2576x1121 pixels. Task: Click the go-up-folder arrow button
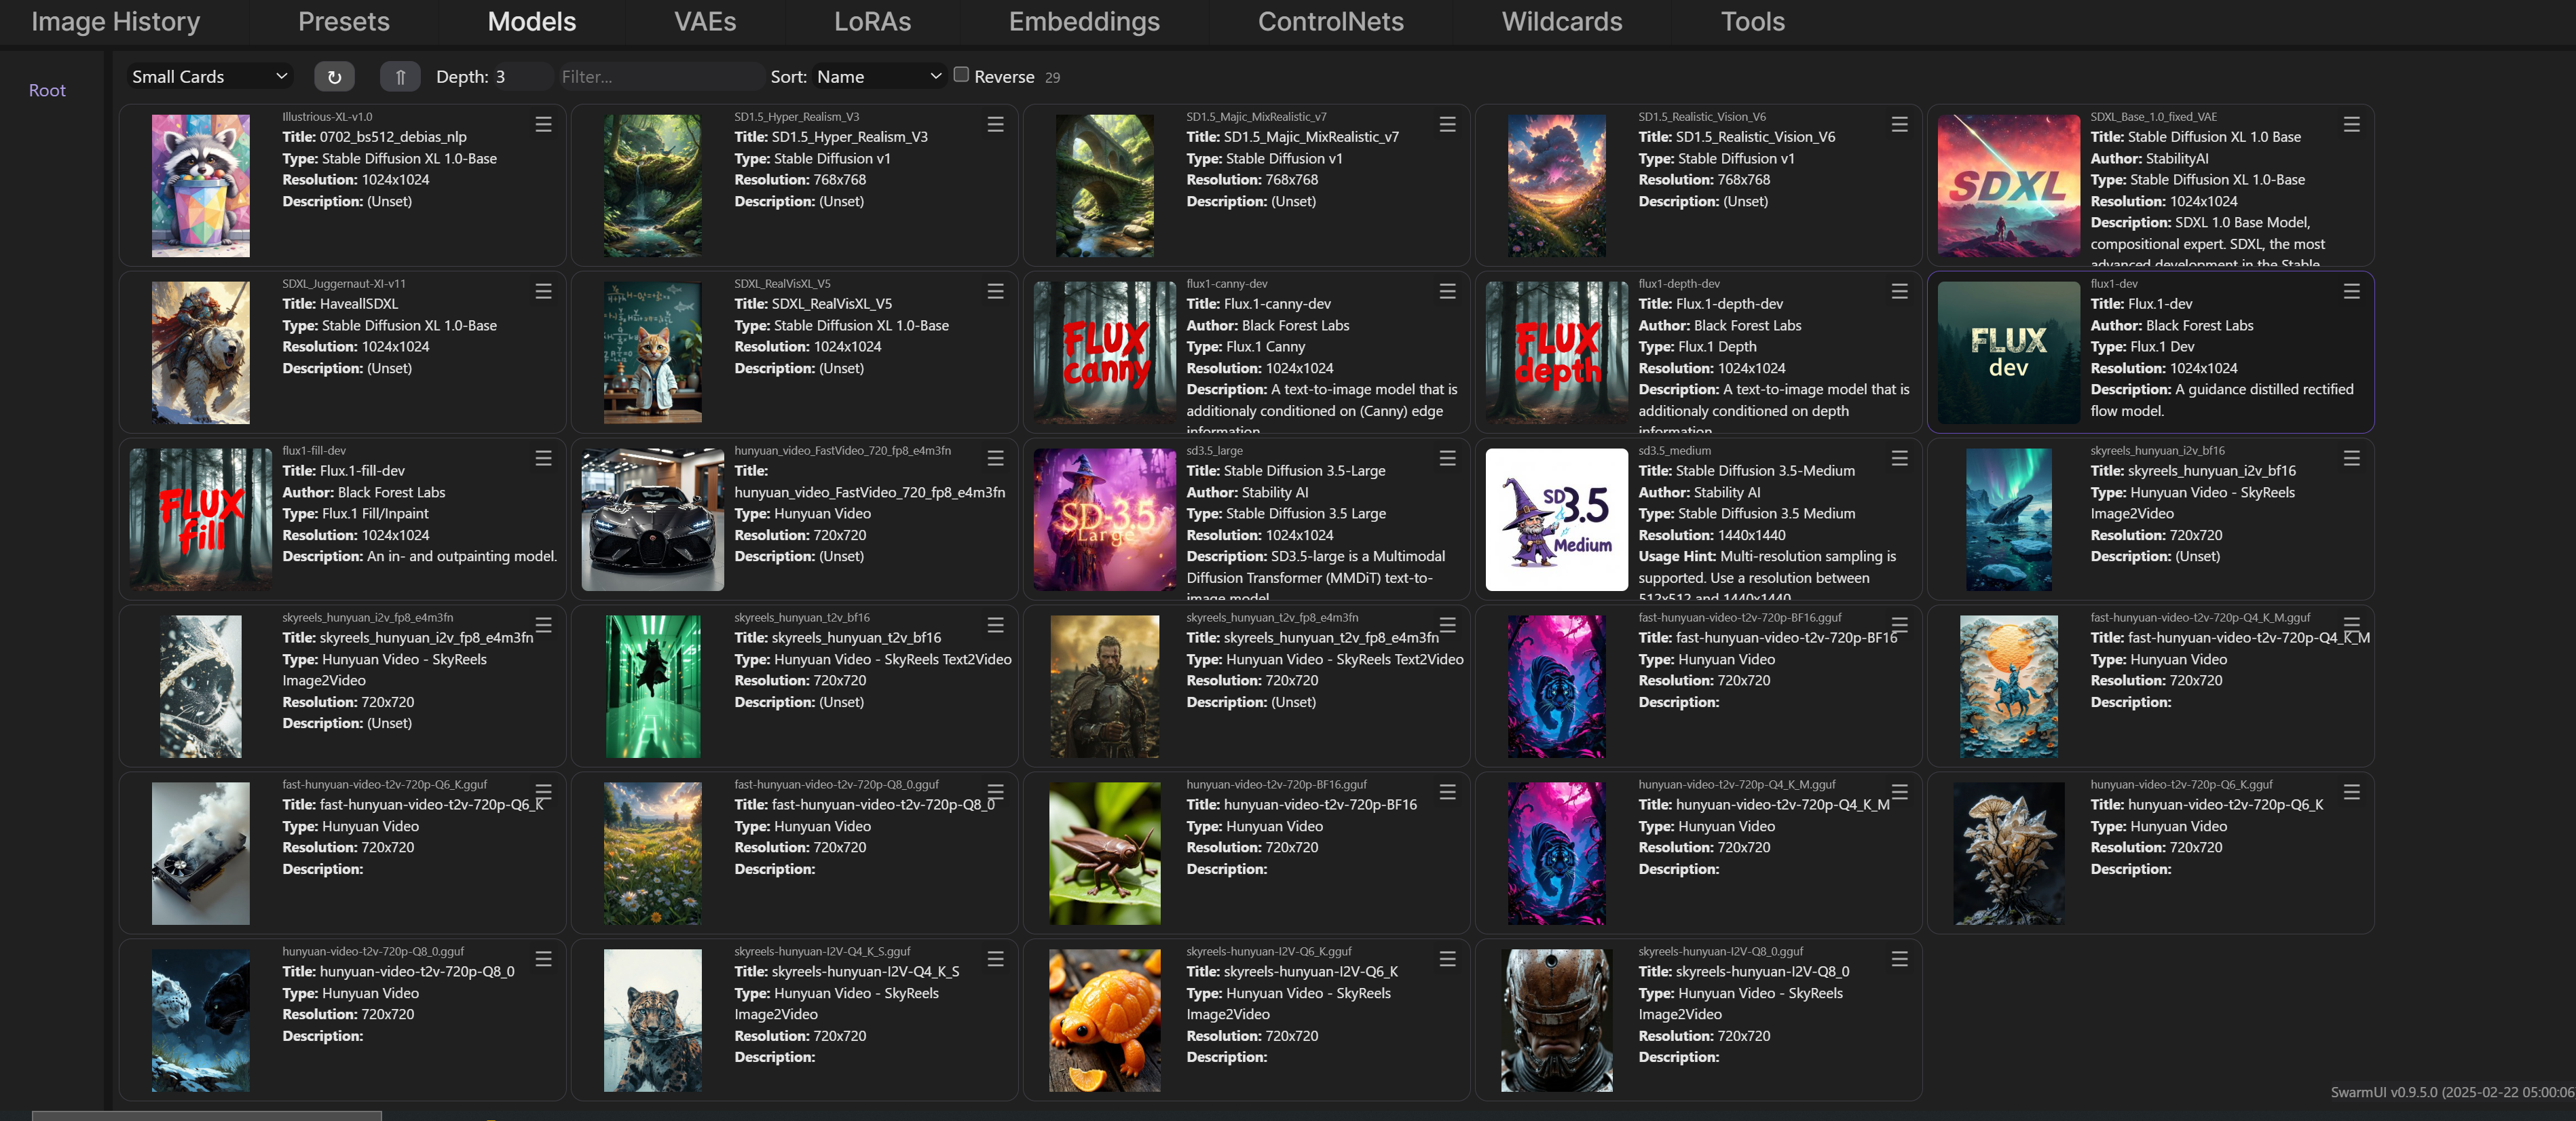click(400, 76)
